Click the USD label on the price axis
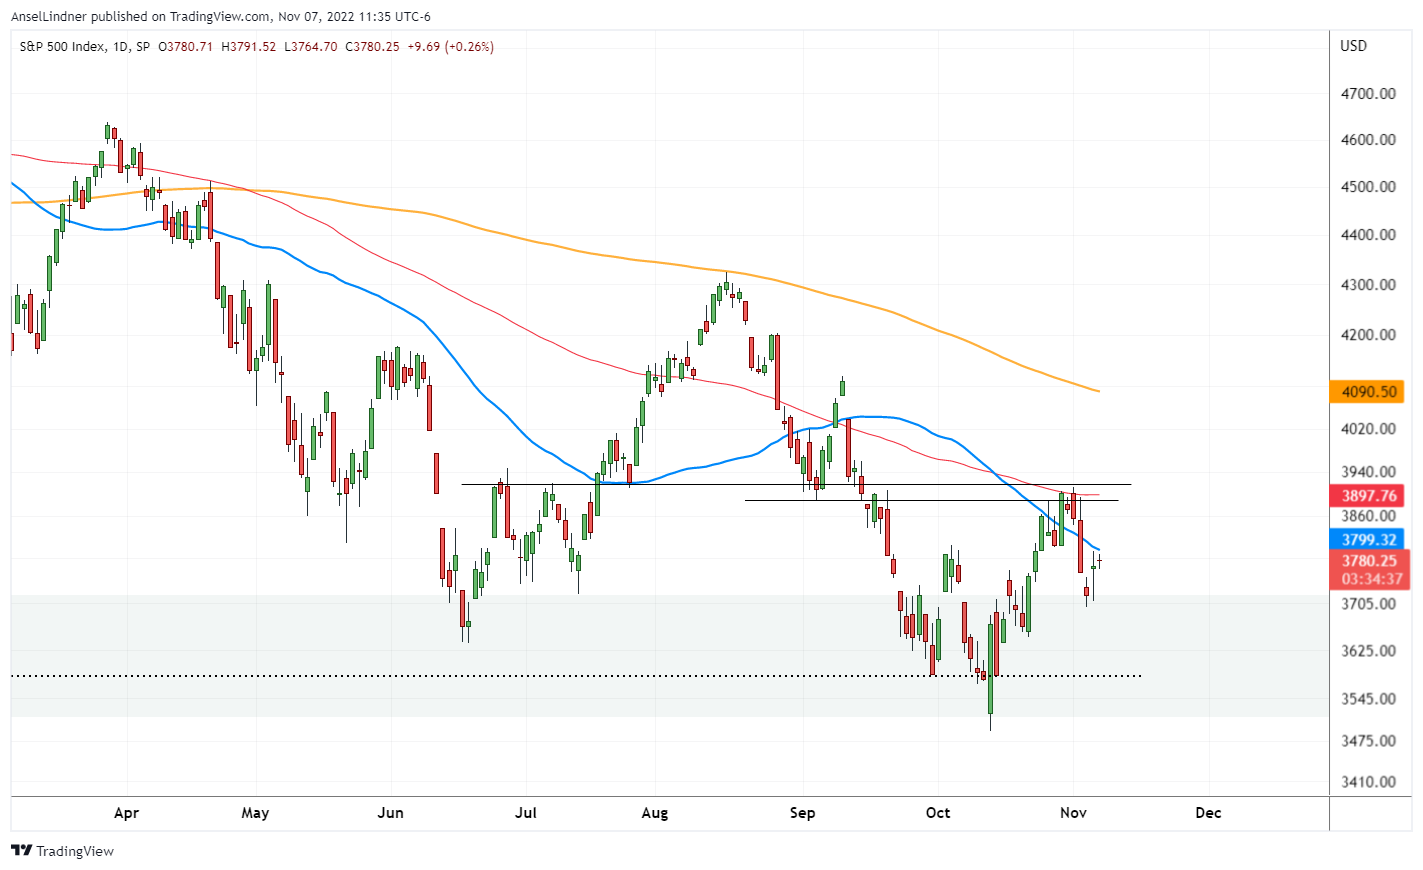 pyautogui.click(x=1352, y=46)
